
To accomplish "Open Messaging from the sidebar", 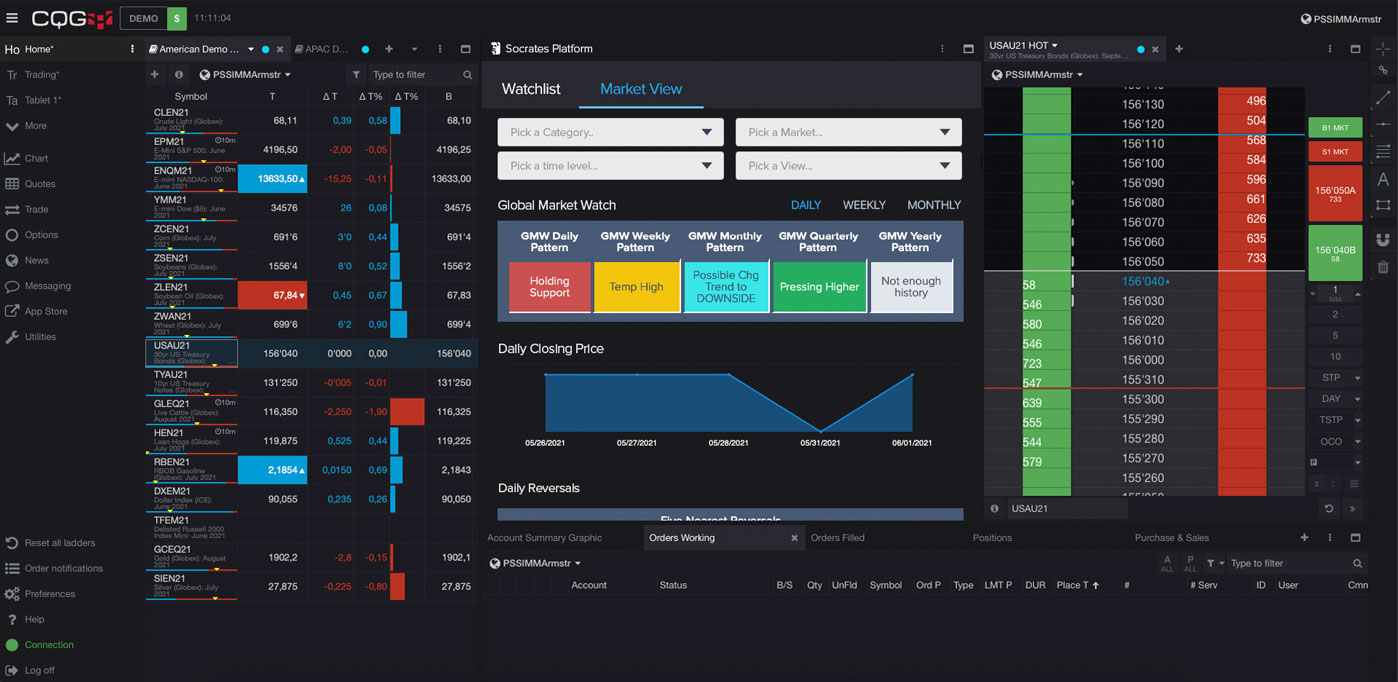I will [x=38, y=286].
